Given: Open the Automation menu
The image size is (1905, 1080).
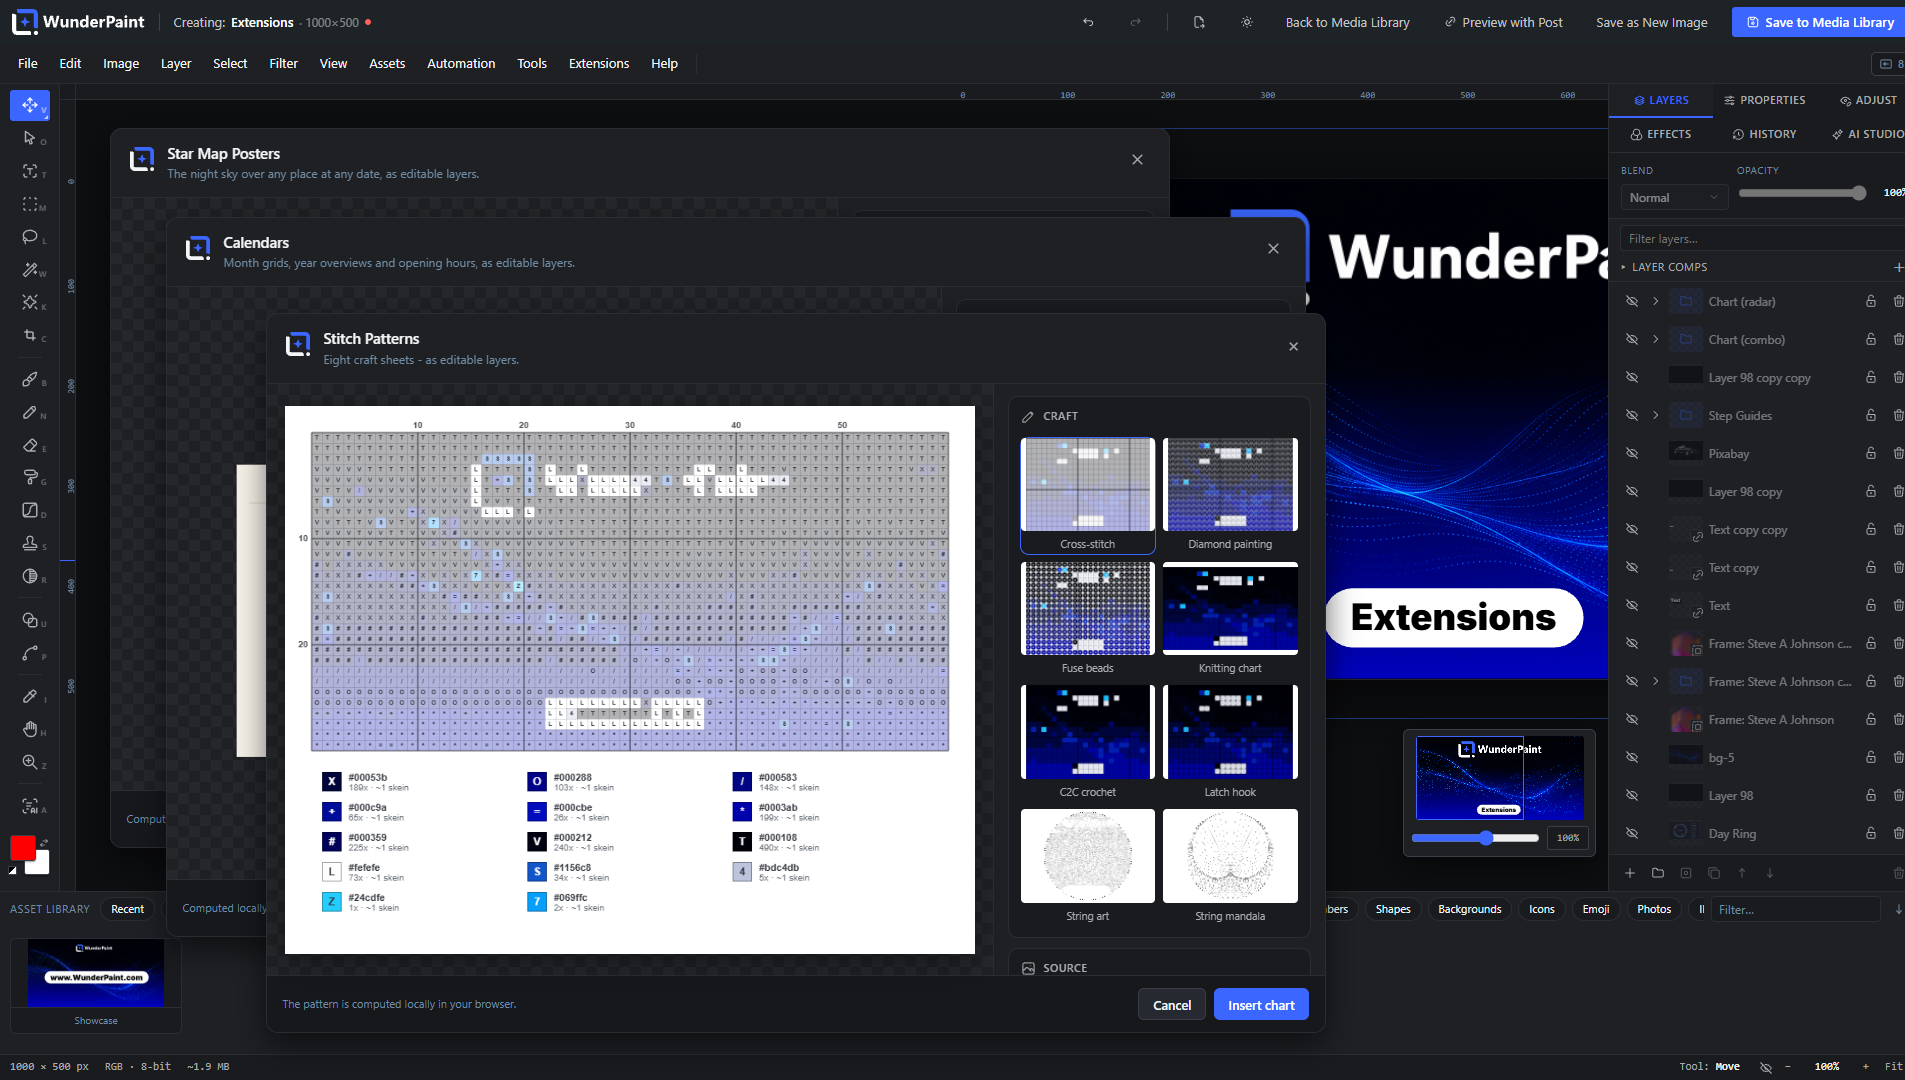Looking at the screenshot, I should point(461,63).
